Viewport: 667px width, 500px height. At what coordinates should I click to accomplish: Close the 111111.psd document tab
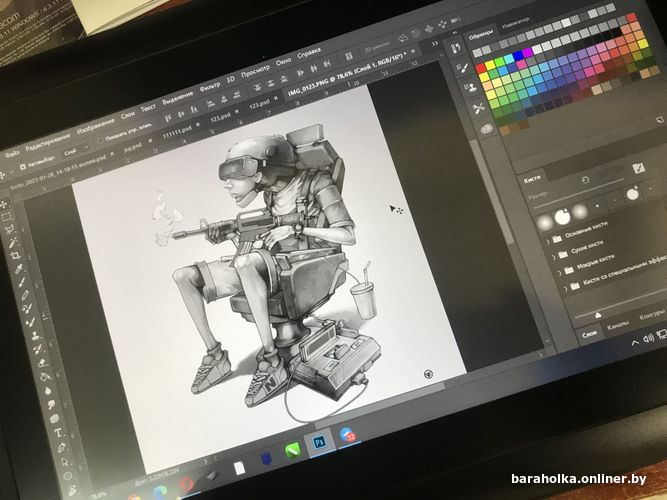coord(198,124)
